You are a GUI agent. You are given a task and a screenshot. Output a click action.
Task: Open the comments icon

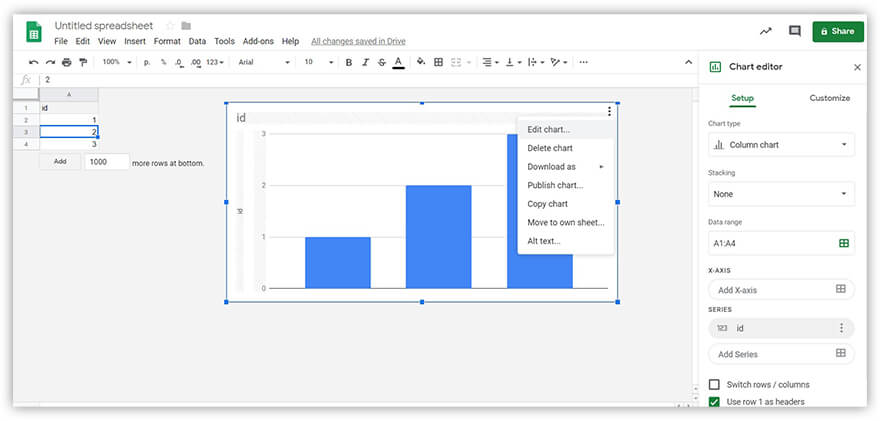795,31
